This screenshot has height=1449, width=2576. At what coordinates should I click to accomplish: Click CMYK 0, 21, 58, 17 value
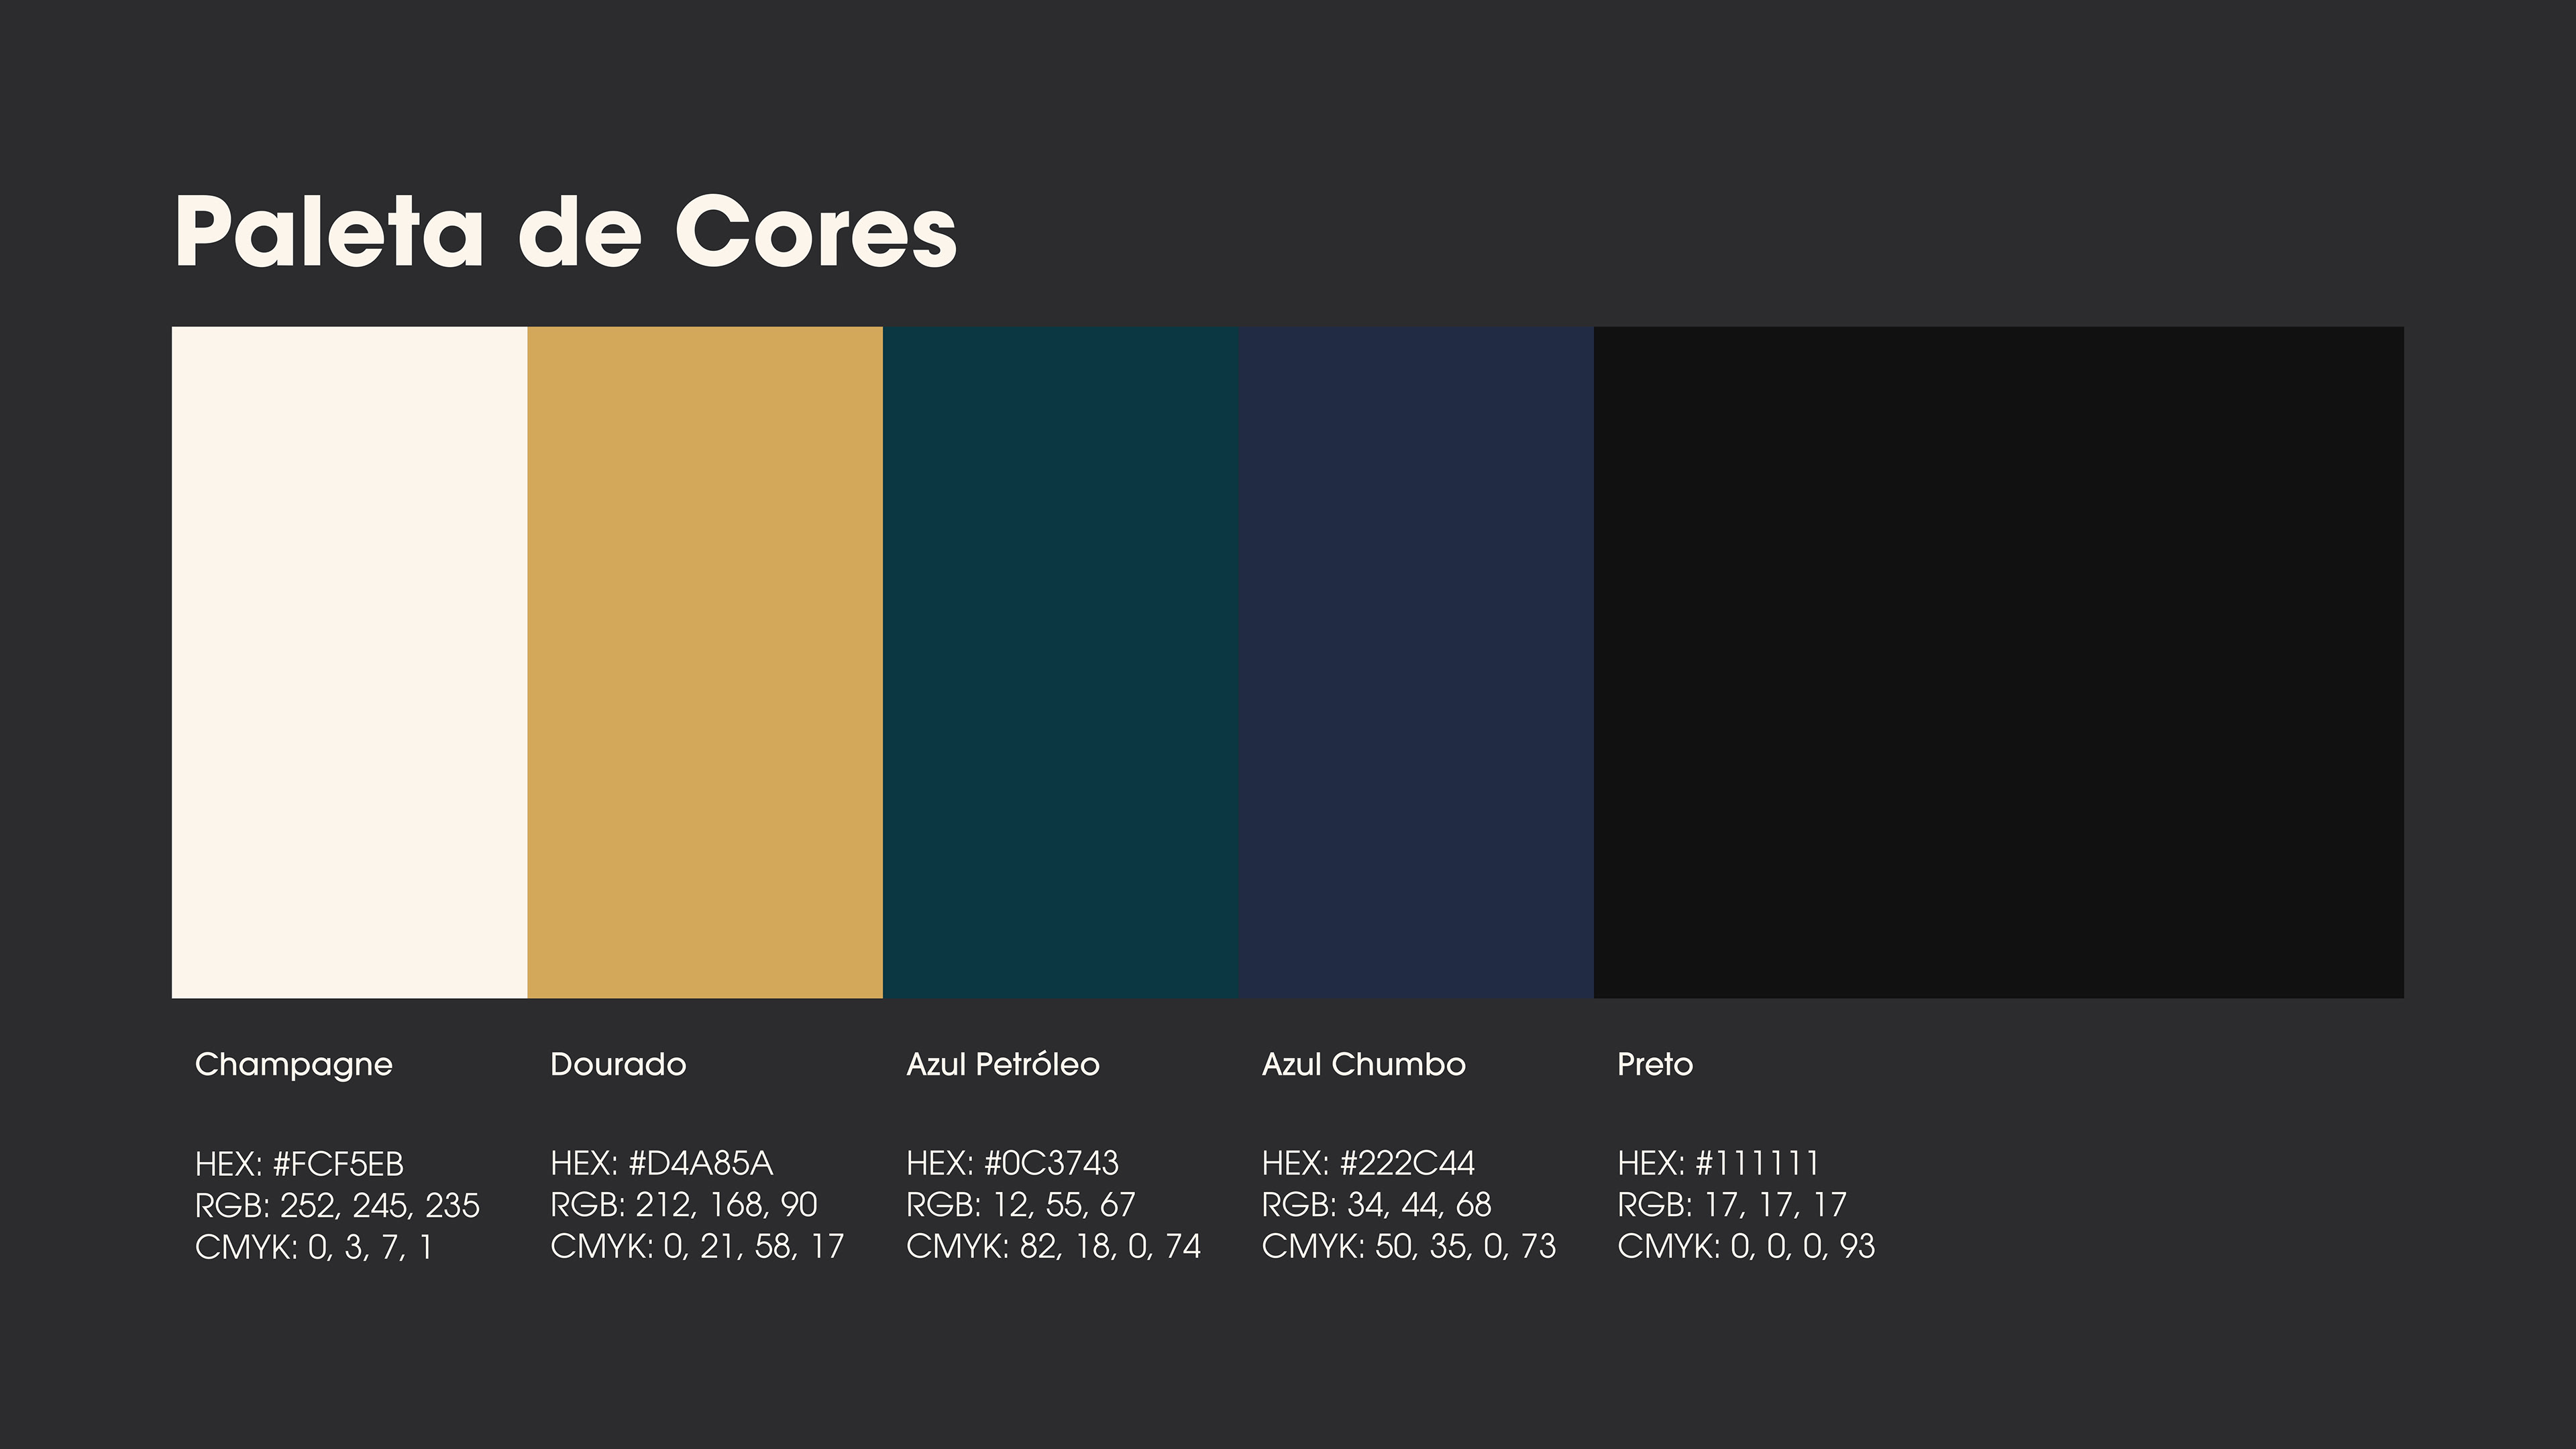tap(697, 1247)
